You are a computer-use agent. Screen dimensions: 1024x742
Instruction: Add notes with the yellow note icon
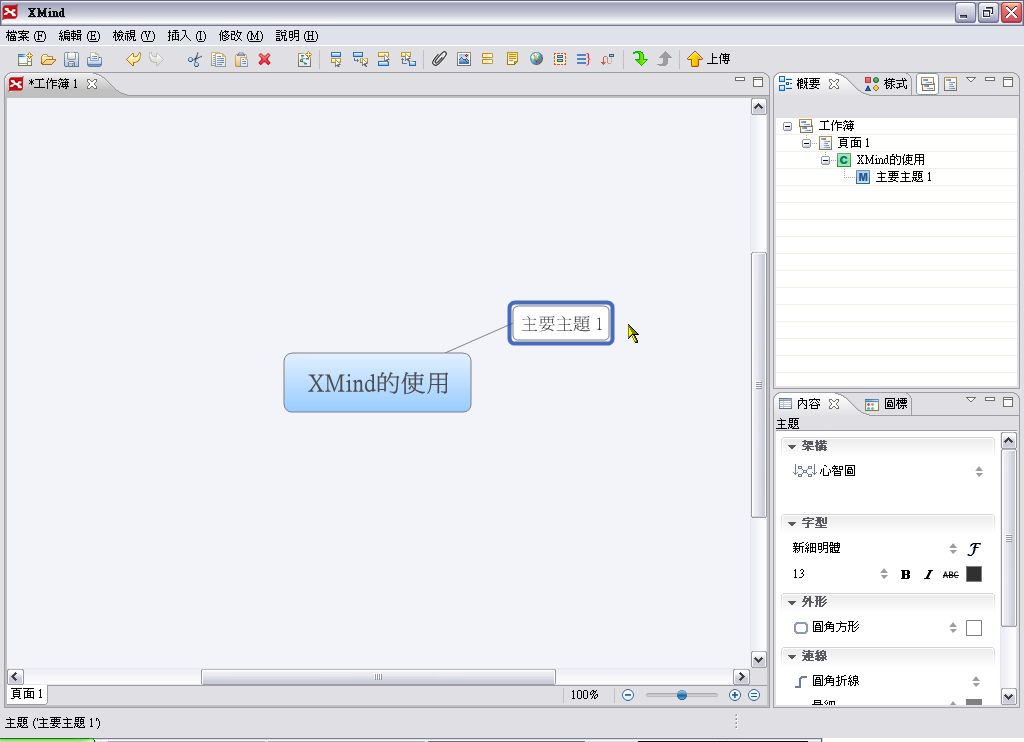pos(512,59)
